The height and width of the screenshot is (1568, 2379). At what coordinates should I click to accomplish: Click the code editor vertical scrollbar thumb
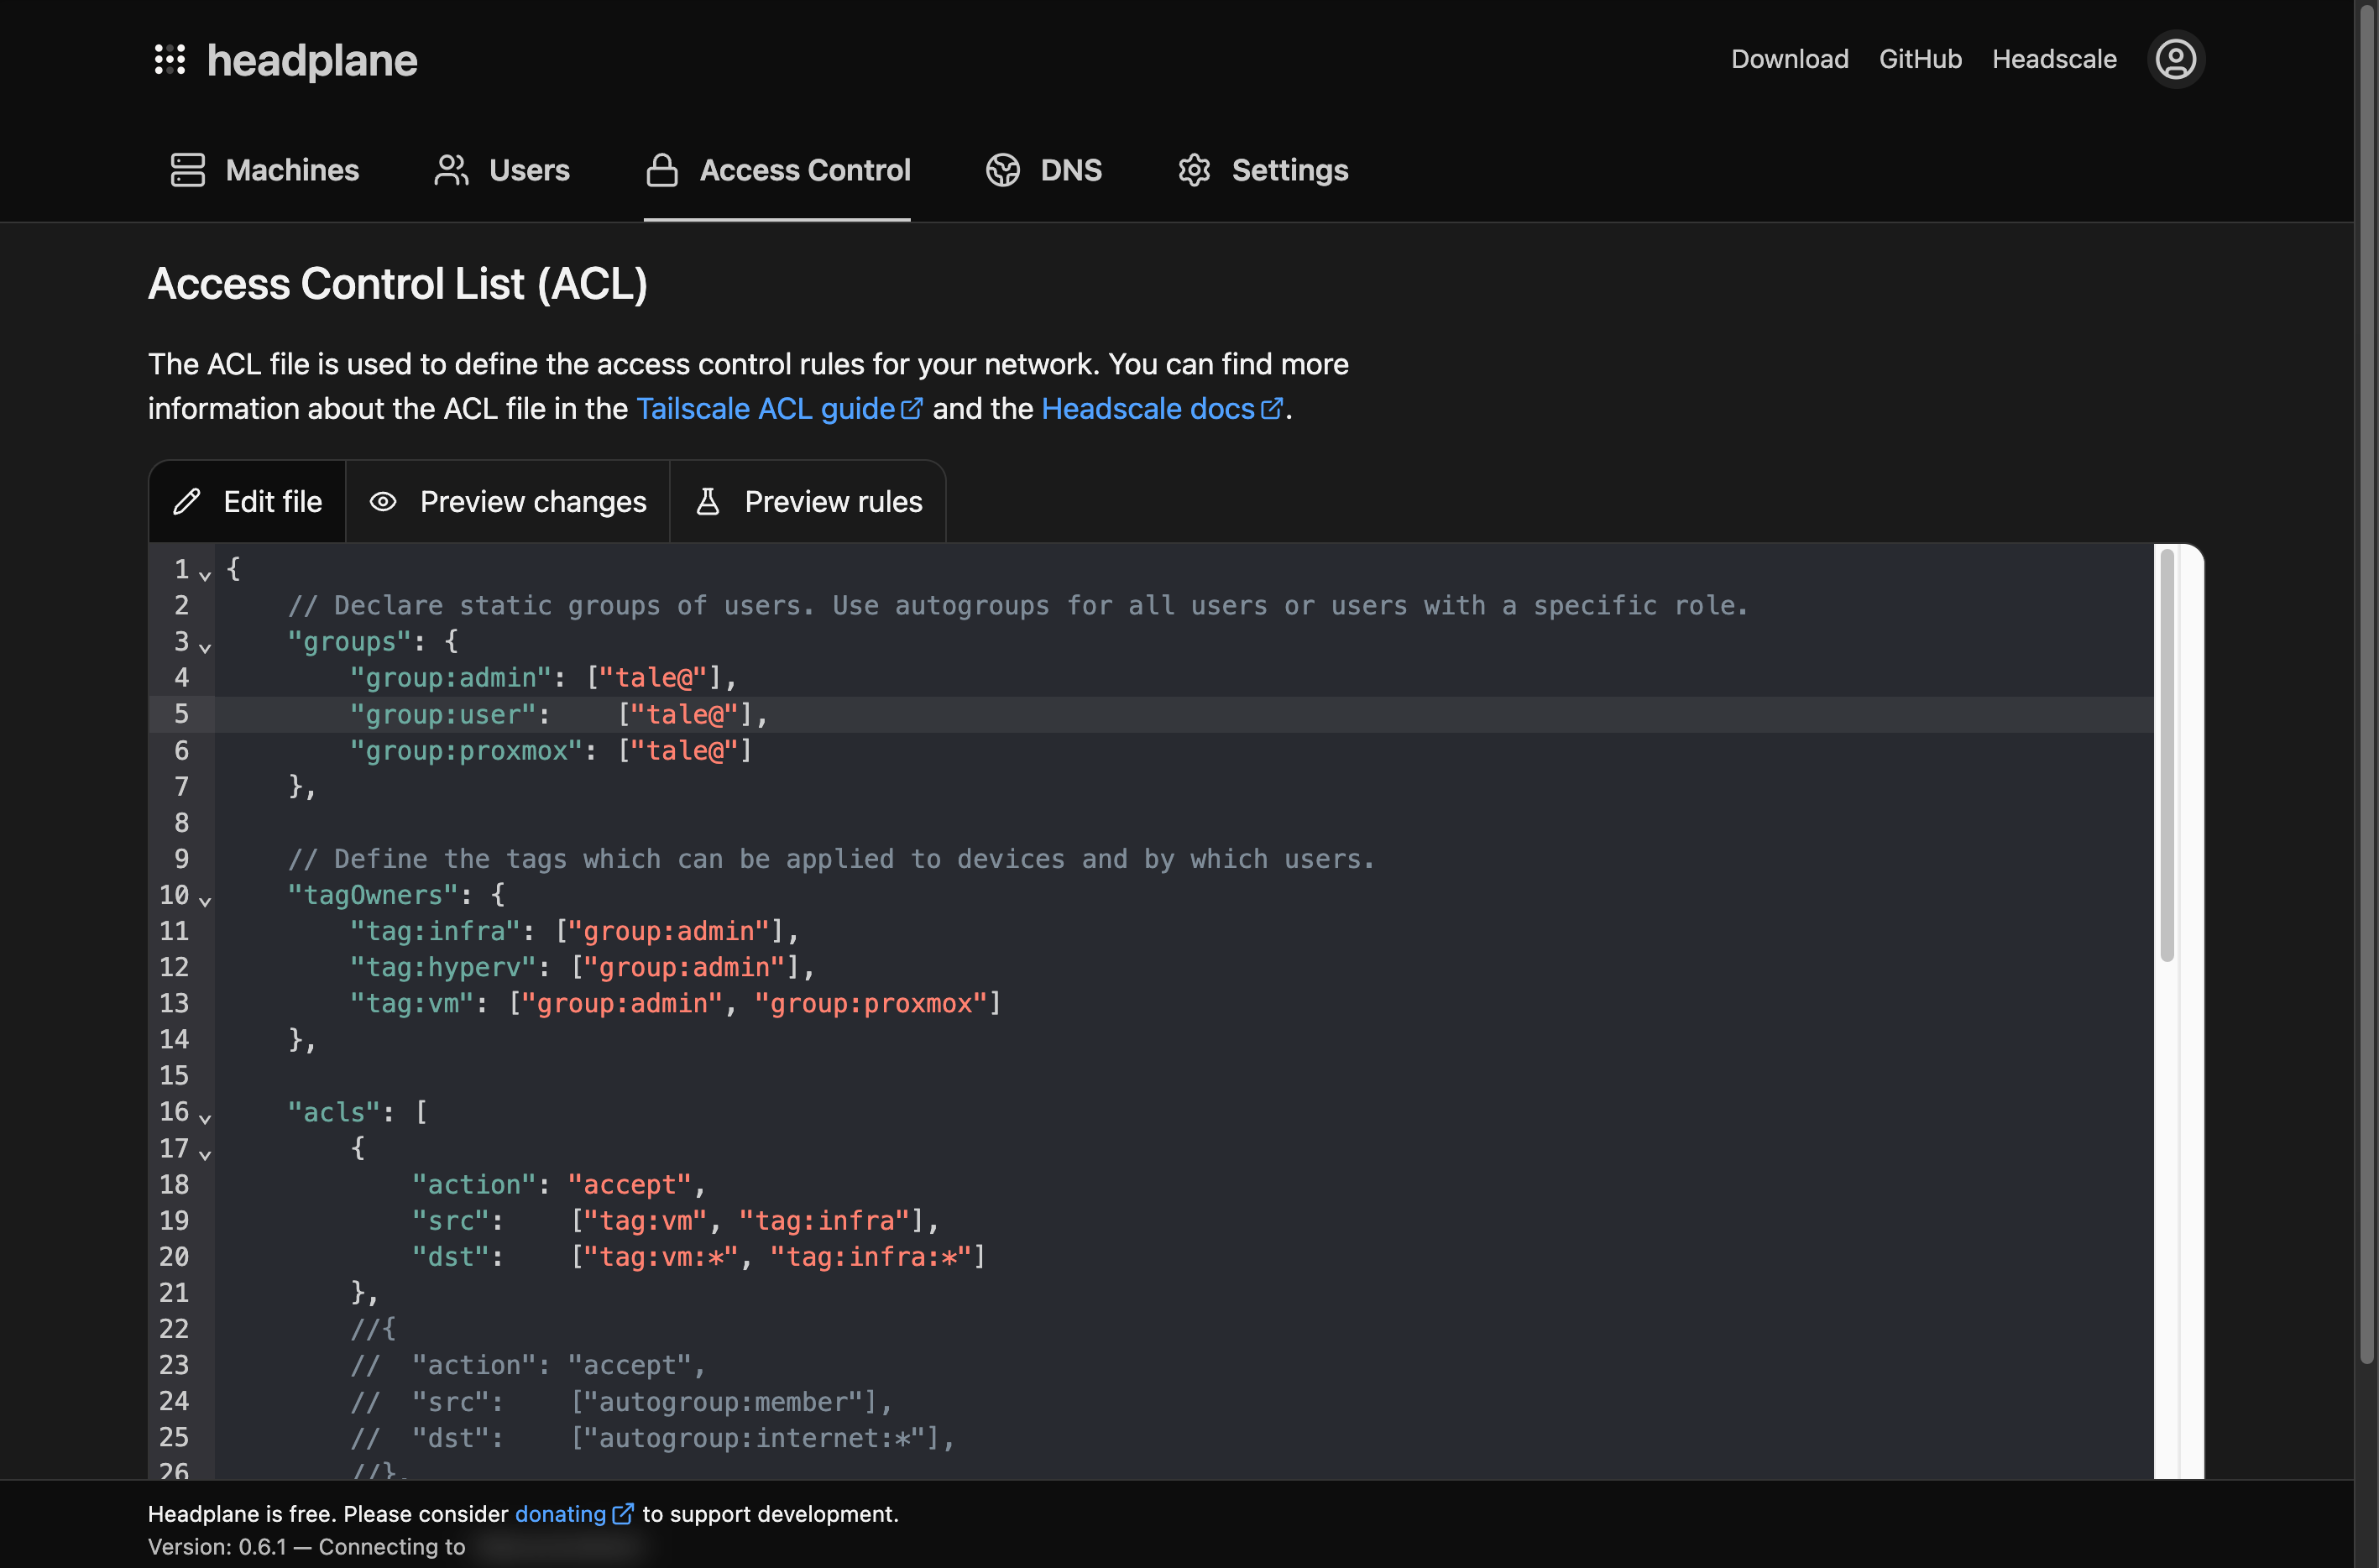[2167, 755]
